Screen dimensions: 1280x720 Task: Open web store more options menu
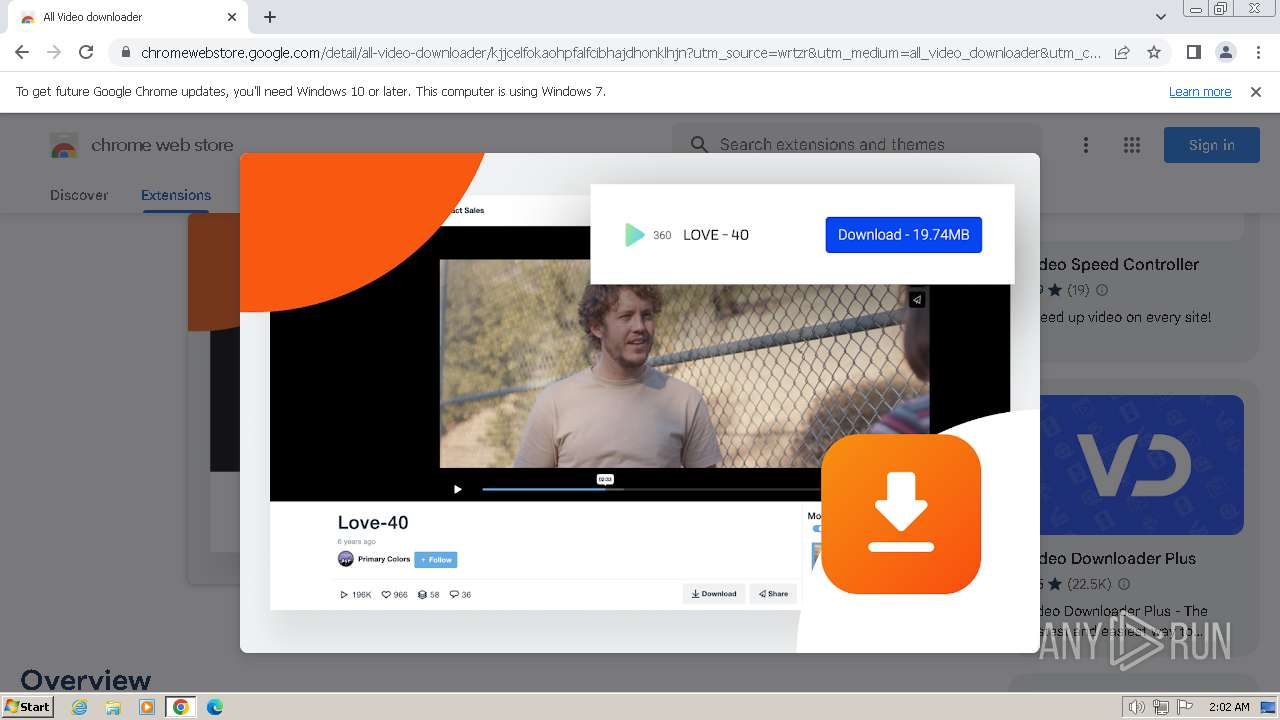[x=1086, y=145]
